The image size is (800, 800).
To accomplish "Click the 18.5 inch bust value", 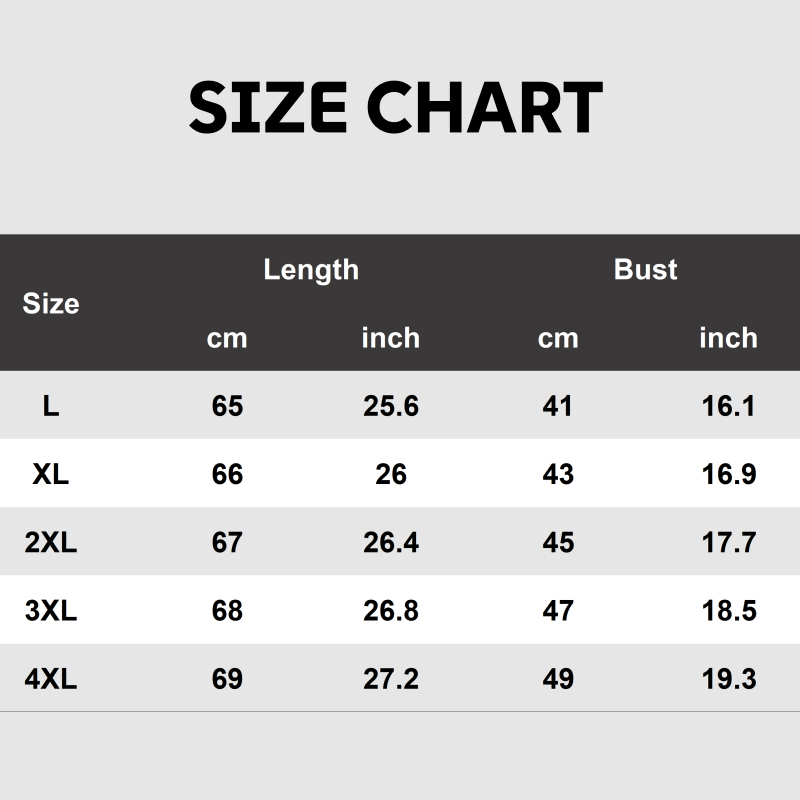I will point(728,611).
